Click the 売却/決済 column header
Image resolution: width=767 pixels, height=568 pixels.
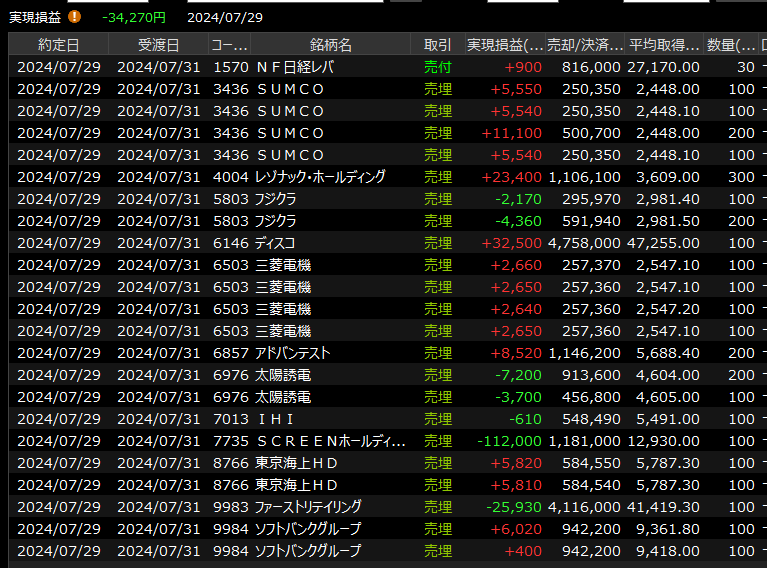click(586, 45)
